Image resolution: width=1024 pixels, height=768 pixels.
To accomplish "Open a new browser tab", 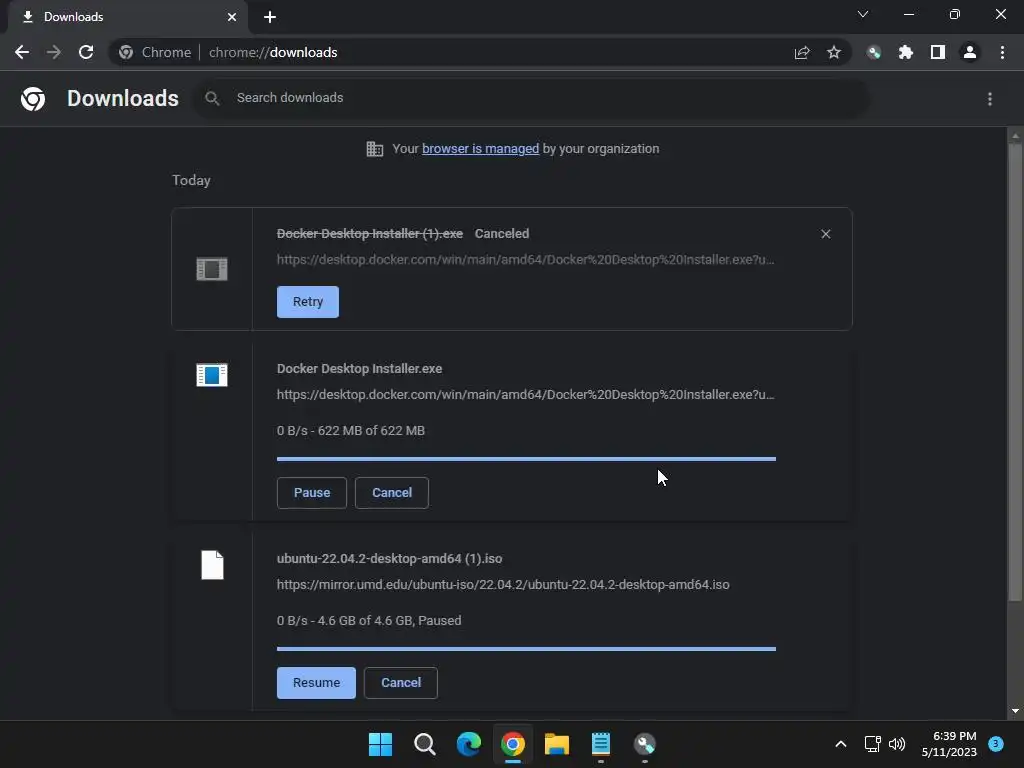I will coord(270,17).
